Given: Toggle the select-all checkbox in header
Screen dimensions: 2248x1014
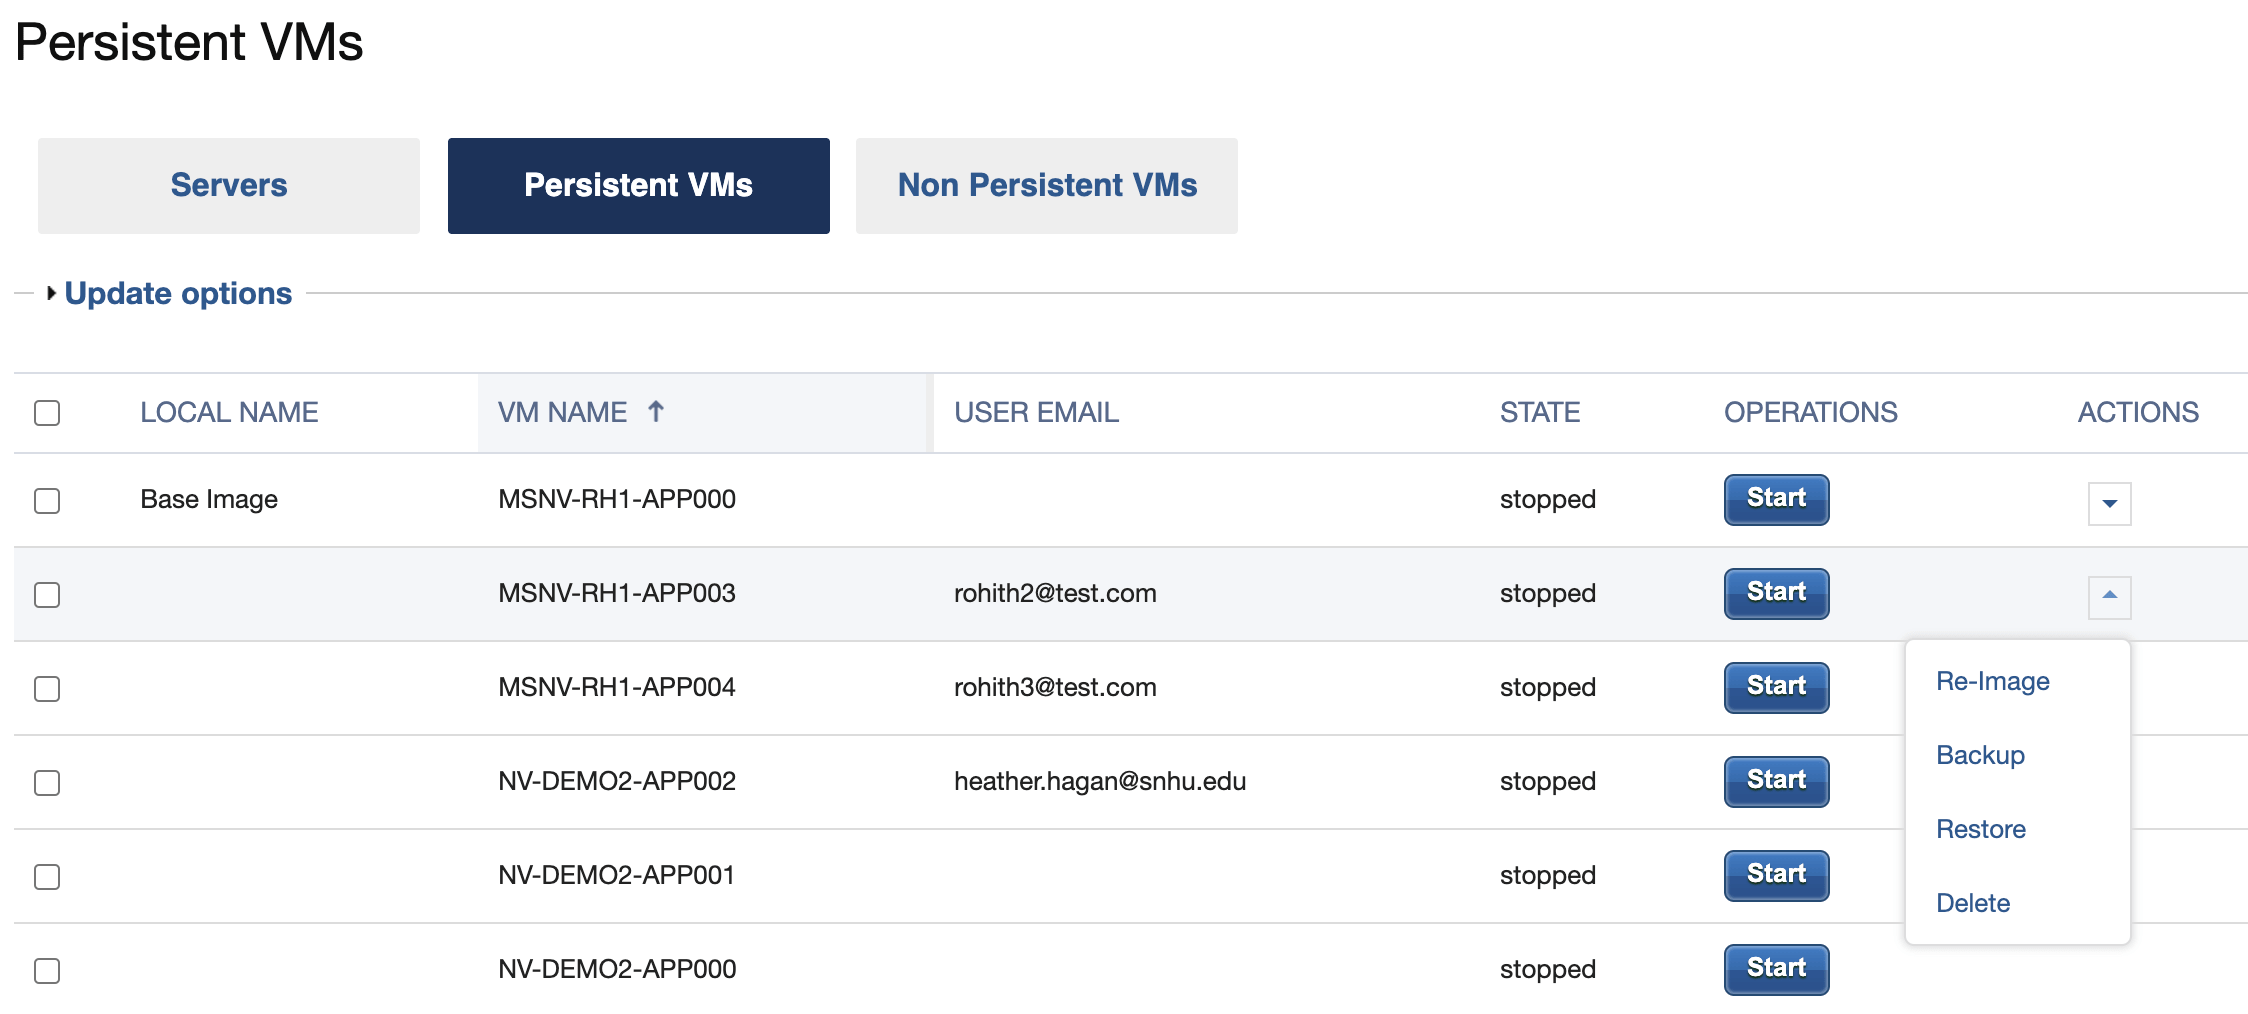Looking at the screenshot, I should [47, 412].
